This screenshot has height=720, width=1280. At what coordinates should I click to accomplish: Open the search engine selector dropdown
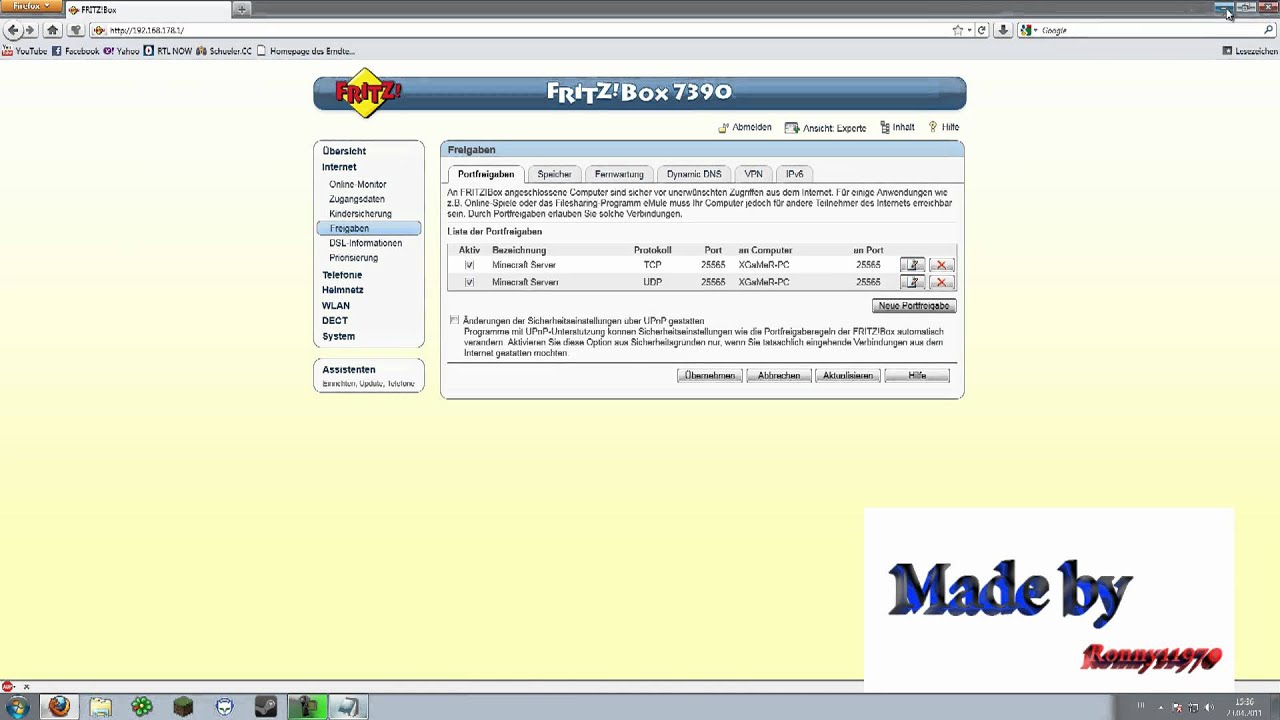1029,30
